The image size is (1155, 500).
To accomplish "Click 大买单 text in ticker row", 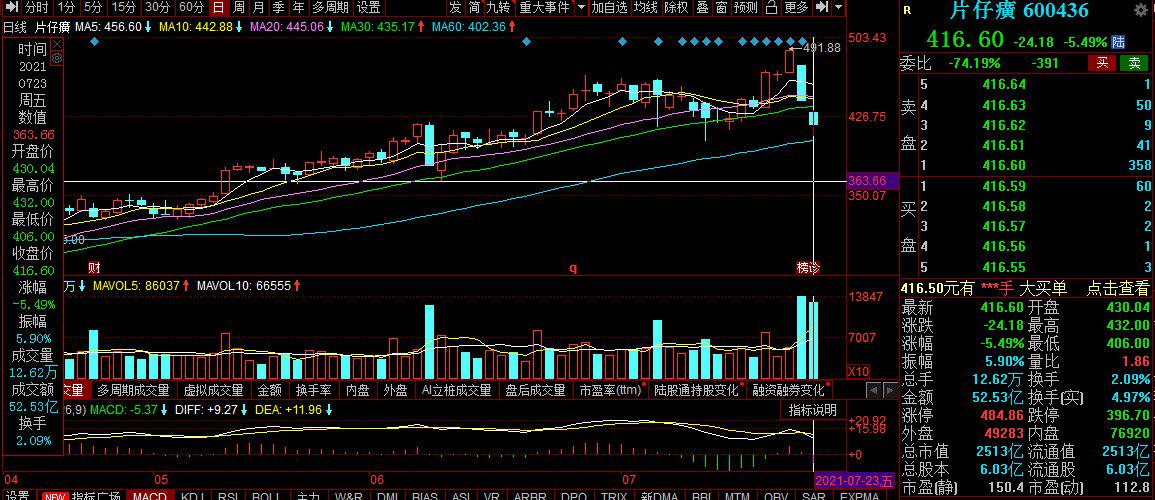I will [x=1043, y=289].
